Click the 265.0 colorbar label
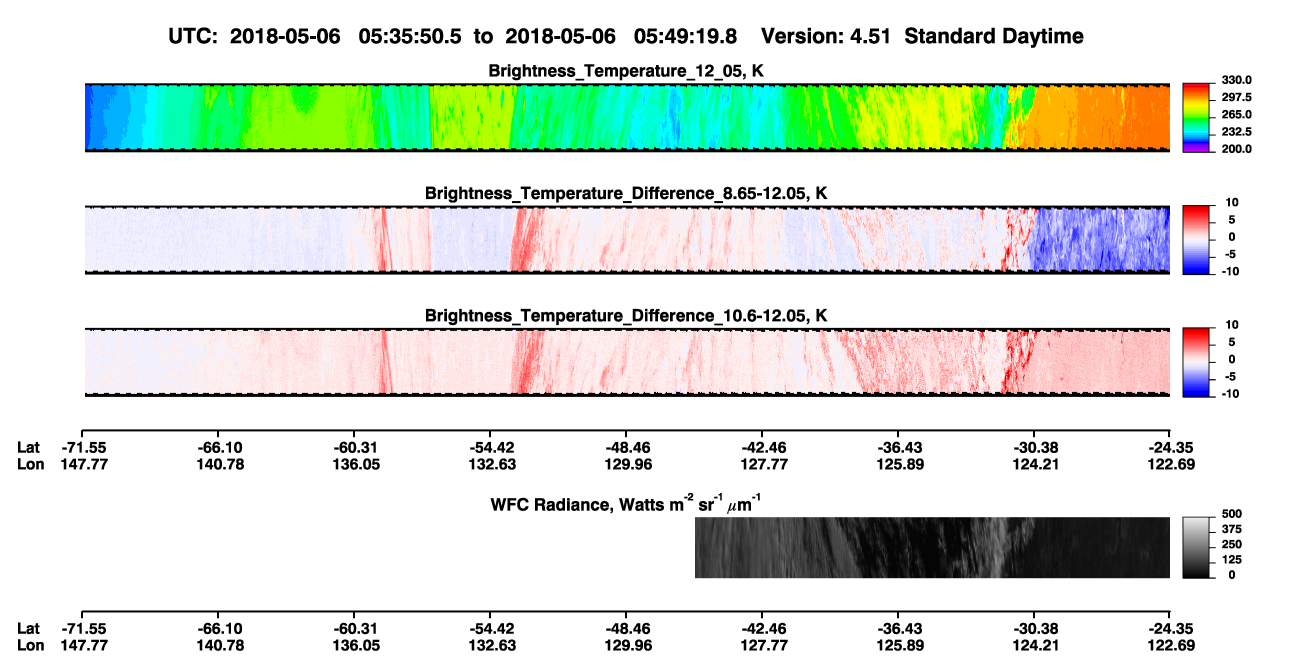Screen dimensions: 1300x667 coord(1236,115)
